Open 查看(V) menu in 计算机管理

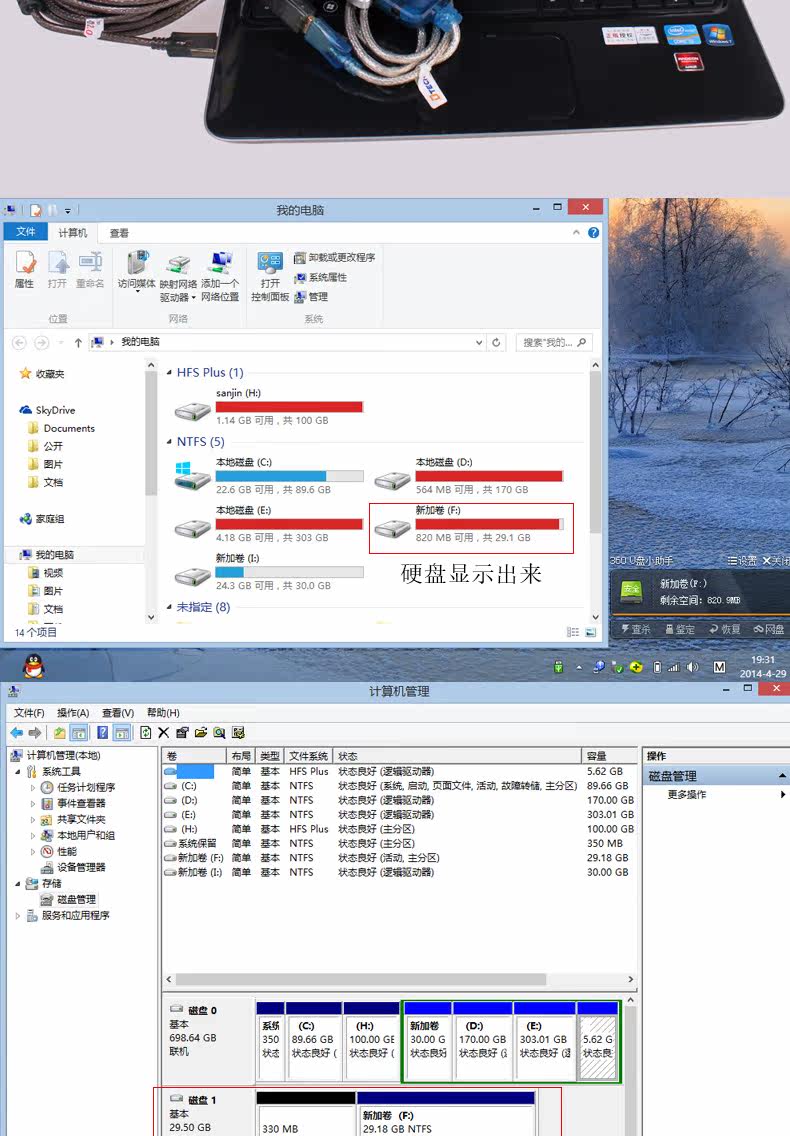pos(118,713)
